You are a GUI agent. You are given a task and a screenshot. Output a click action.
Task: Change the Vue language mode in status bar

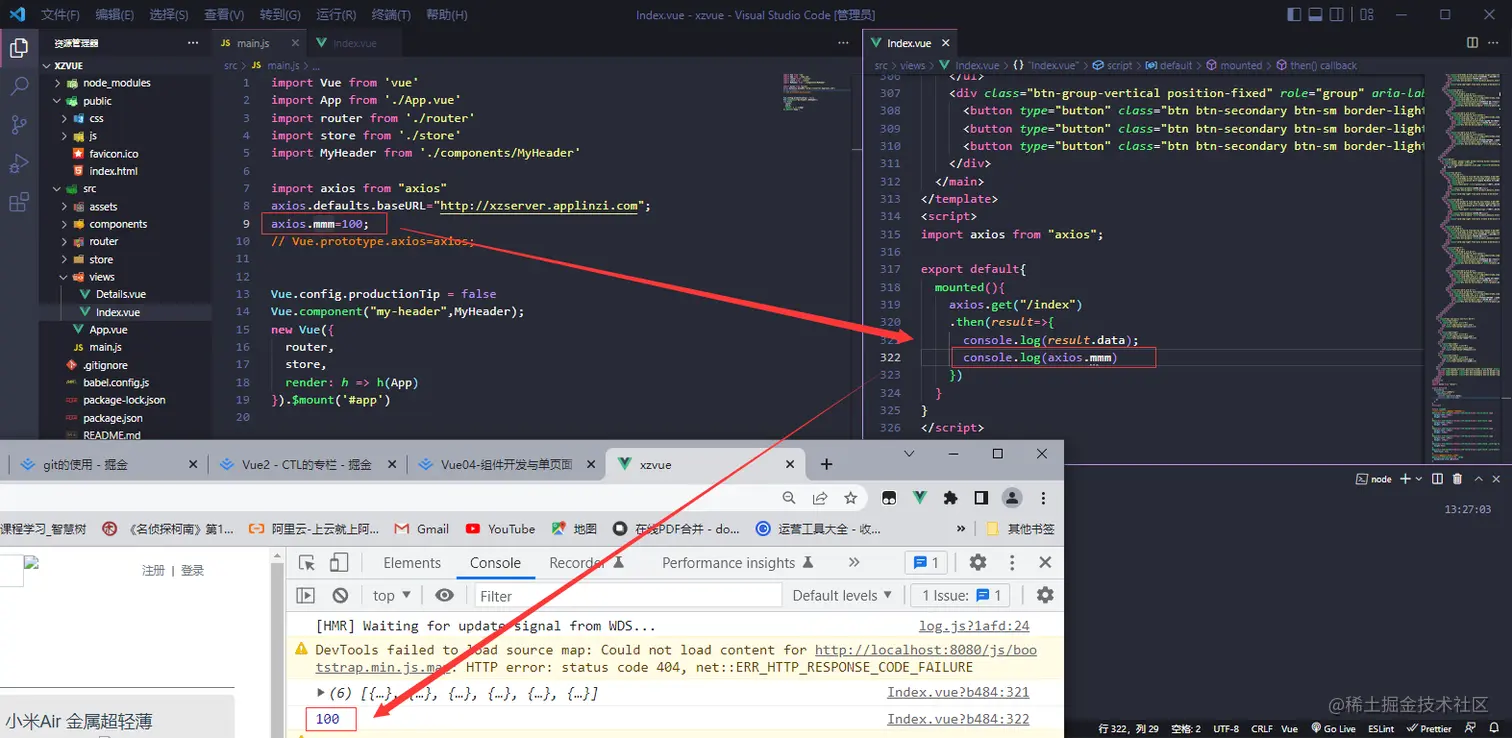pyautogui.click(x=1290, y=729)
